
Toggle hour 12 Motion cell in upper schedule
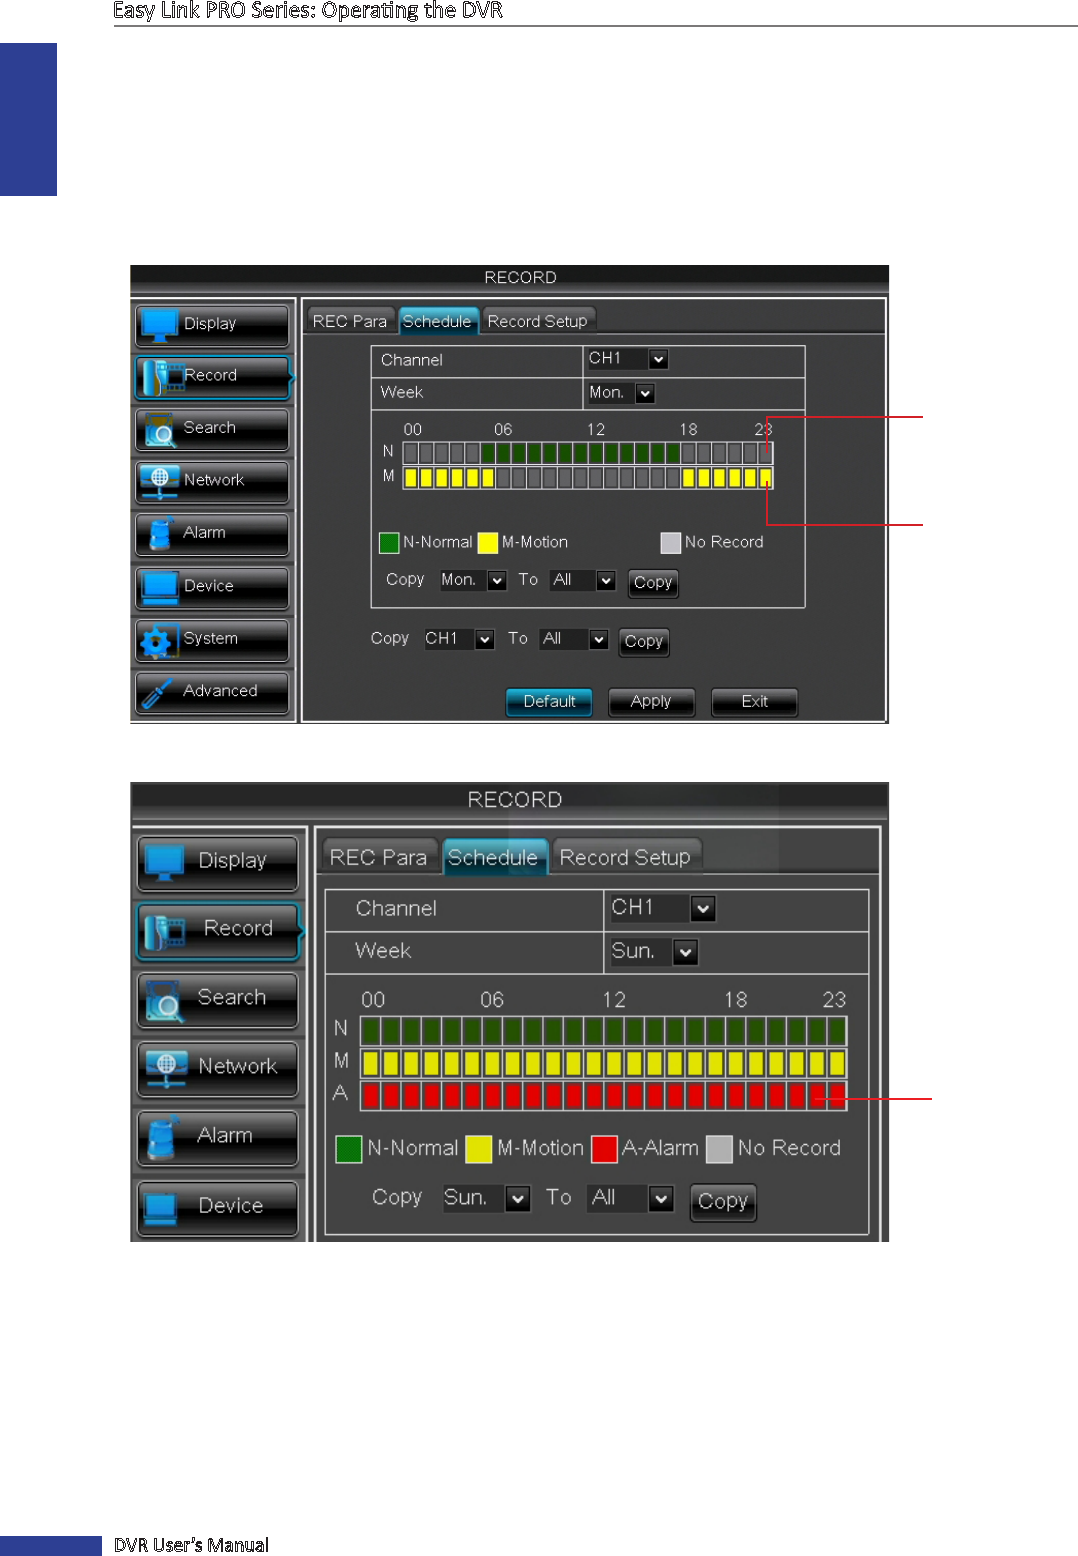pos(596,478)
